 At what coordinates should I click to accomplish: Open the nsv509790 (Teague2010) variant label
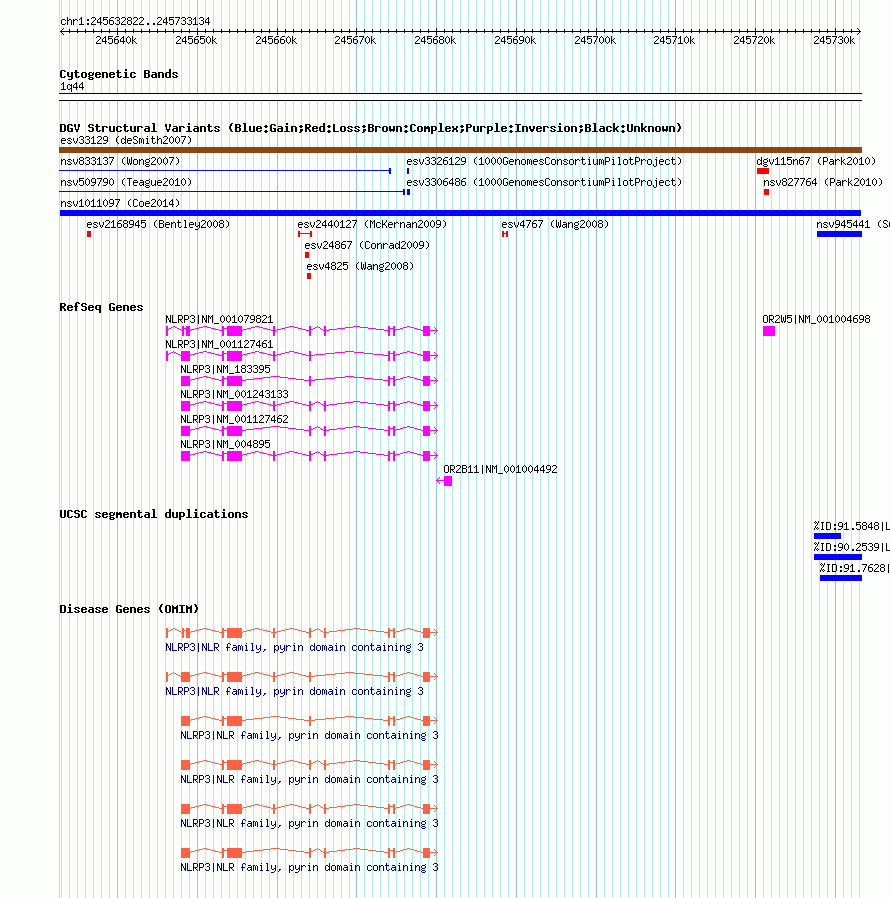pos(126,182)
